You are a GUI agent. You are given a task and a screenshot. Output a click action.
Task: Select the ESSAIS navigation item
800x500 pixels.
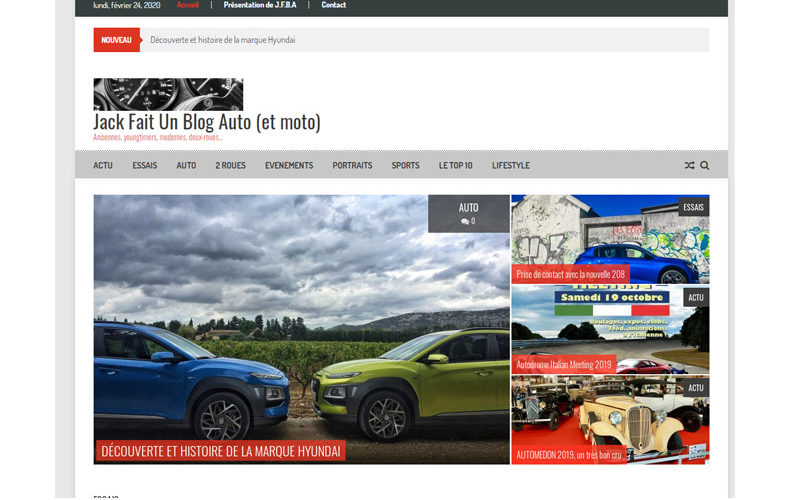click(145, 165)
